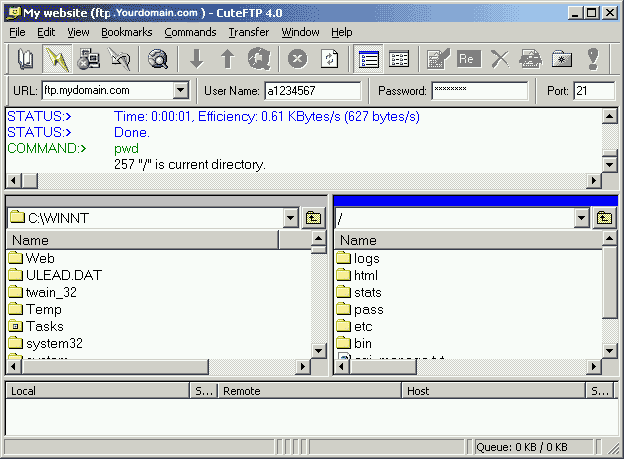The image size is (624, 459).
Task: Click local pane vertical scroll down arrow
Action: (x=318, y=350)
